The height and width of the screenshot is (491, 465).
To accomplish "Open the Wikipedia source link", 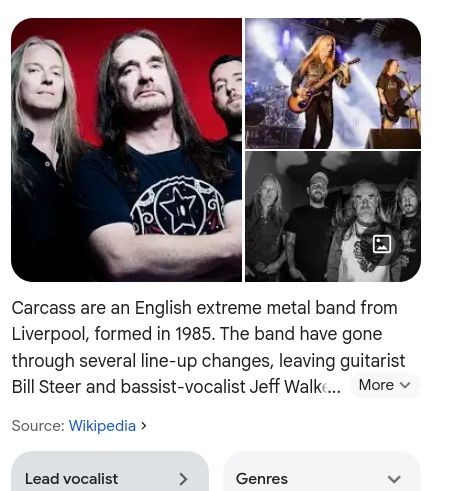I will 102,426.
